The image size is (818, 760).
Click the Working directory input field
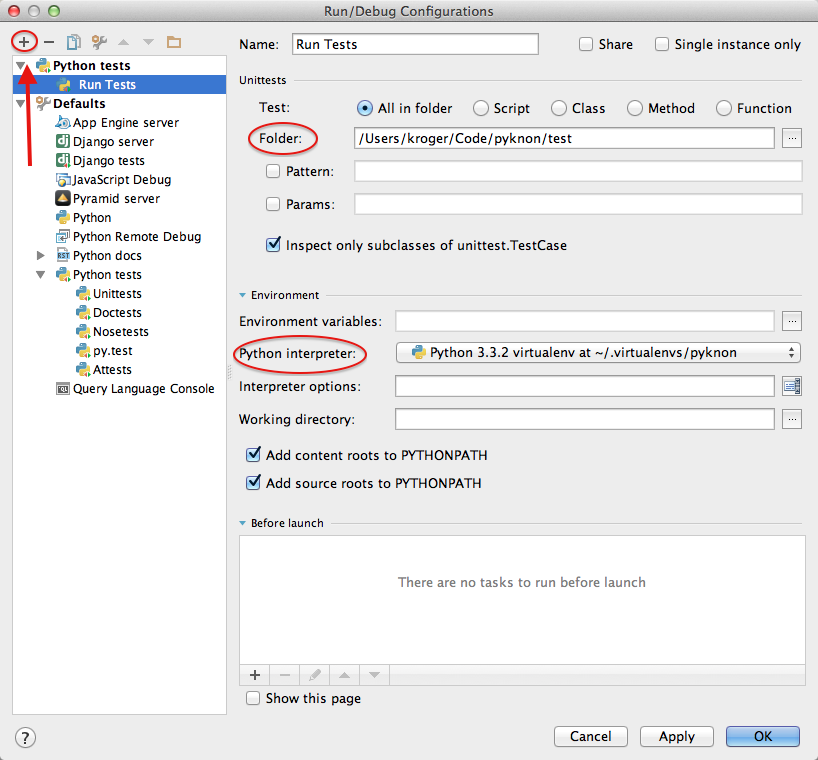[x=585, y=419]
